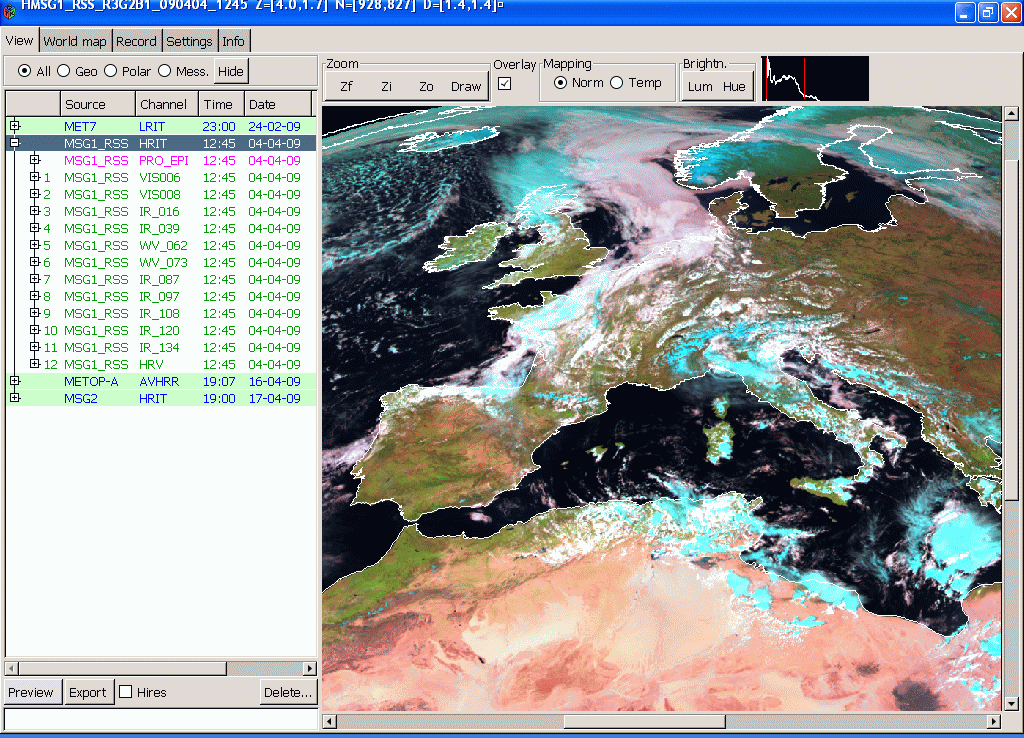Select the Temp mapping radio button
The image size is (1024, 738).
coord(617,83)
